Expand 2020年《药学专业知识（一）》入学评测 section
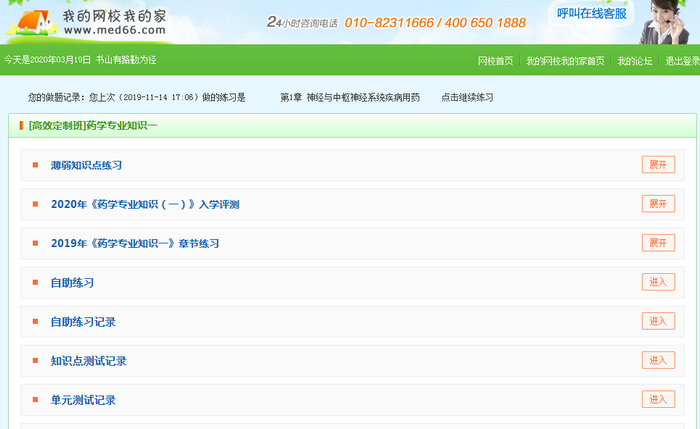Viewport: 700px width, 429px height. pyautogui.click(x=658, y=204)
